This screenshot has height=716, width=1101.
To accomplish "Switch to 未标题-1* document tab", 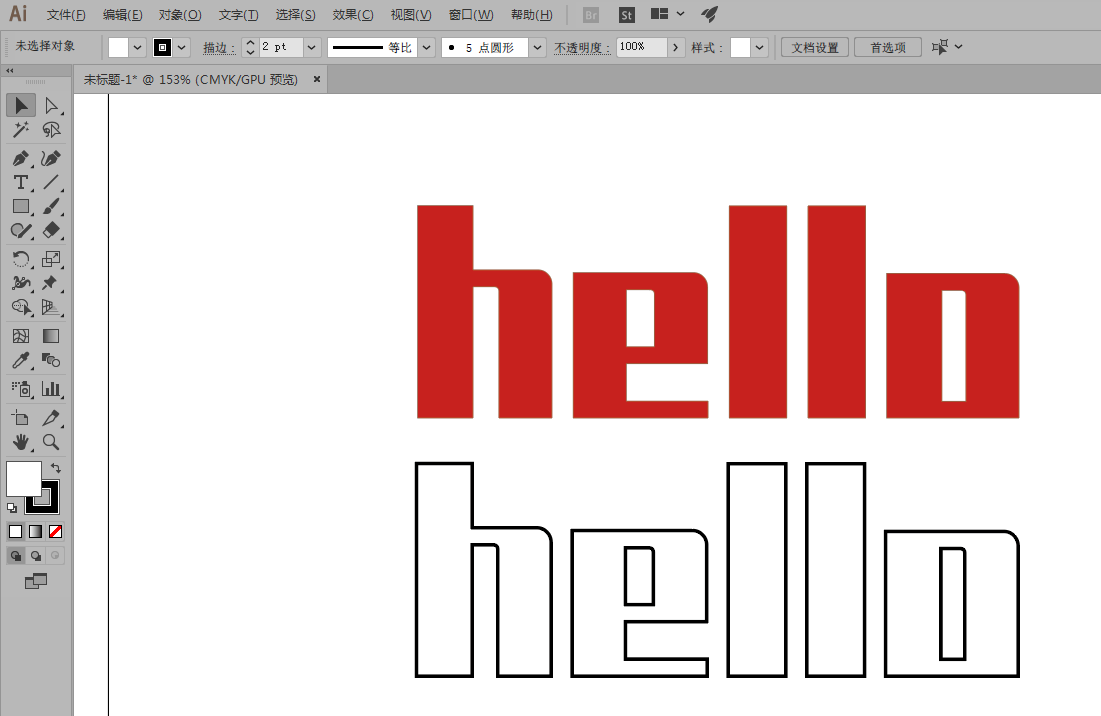I will tap(191, 80).
